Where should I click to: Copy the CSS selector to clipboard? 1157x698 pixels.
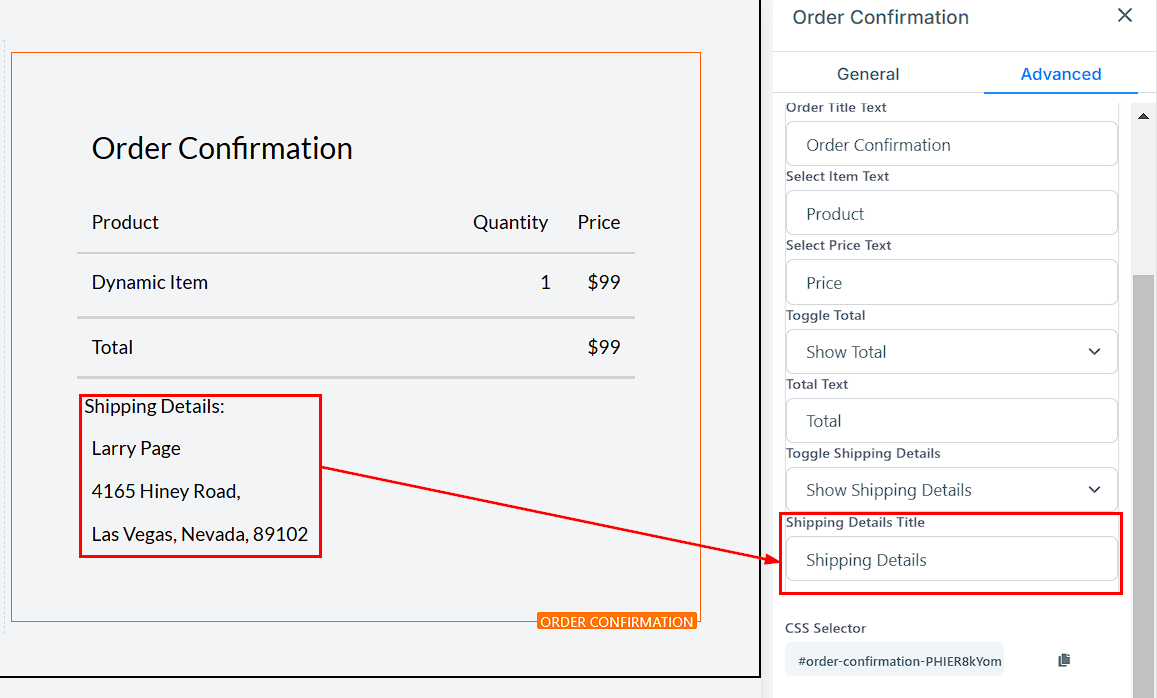tap(1064, 660)
